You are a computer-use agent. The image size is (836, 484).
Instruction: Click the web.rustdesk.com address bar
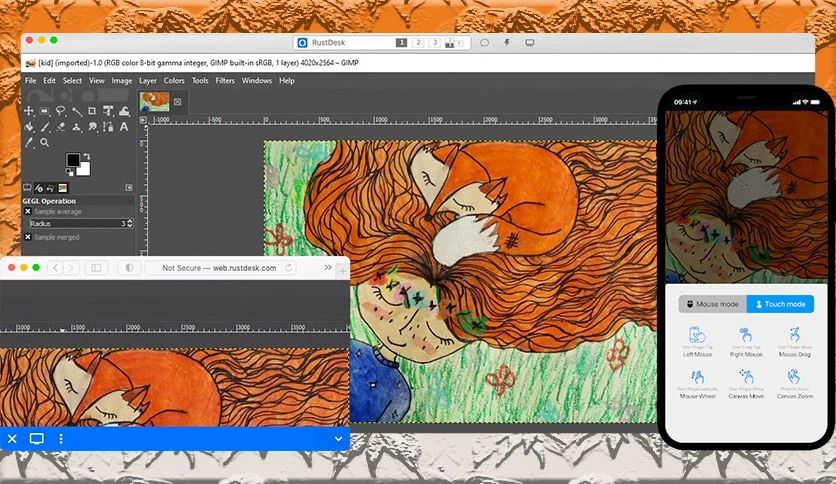pyautogui.click(x=219, y=268)
